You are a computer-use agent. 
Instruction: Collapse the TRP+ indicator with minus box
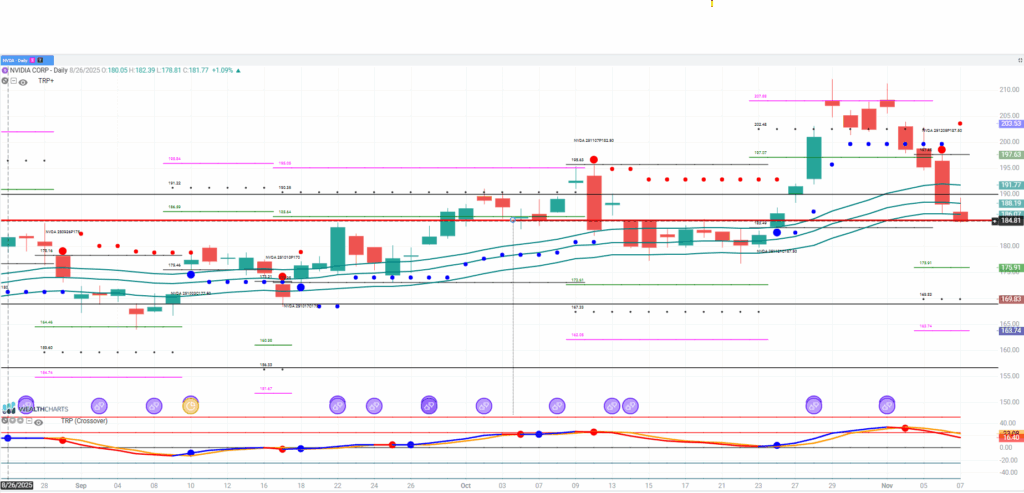click(14, 79)
